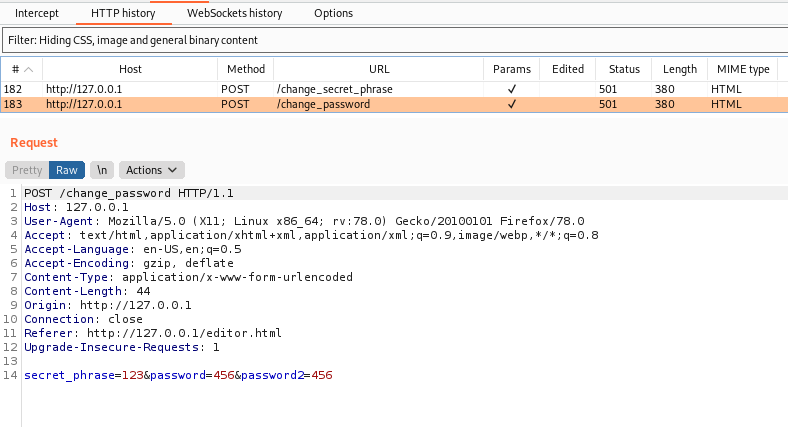Open the history filter bar settings
Viewport: 788px width, 427px height.
(395, 40)
